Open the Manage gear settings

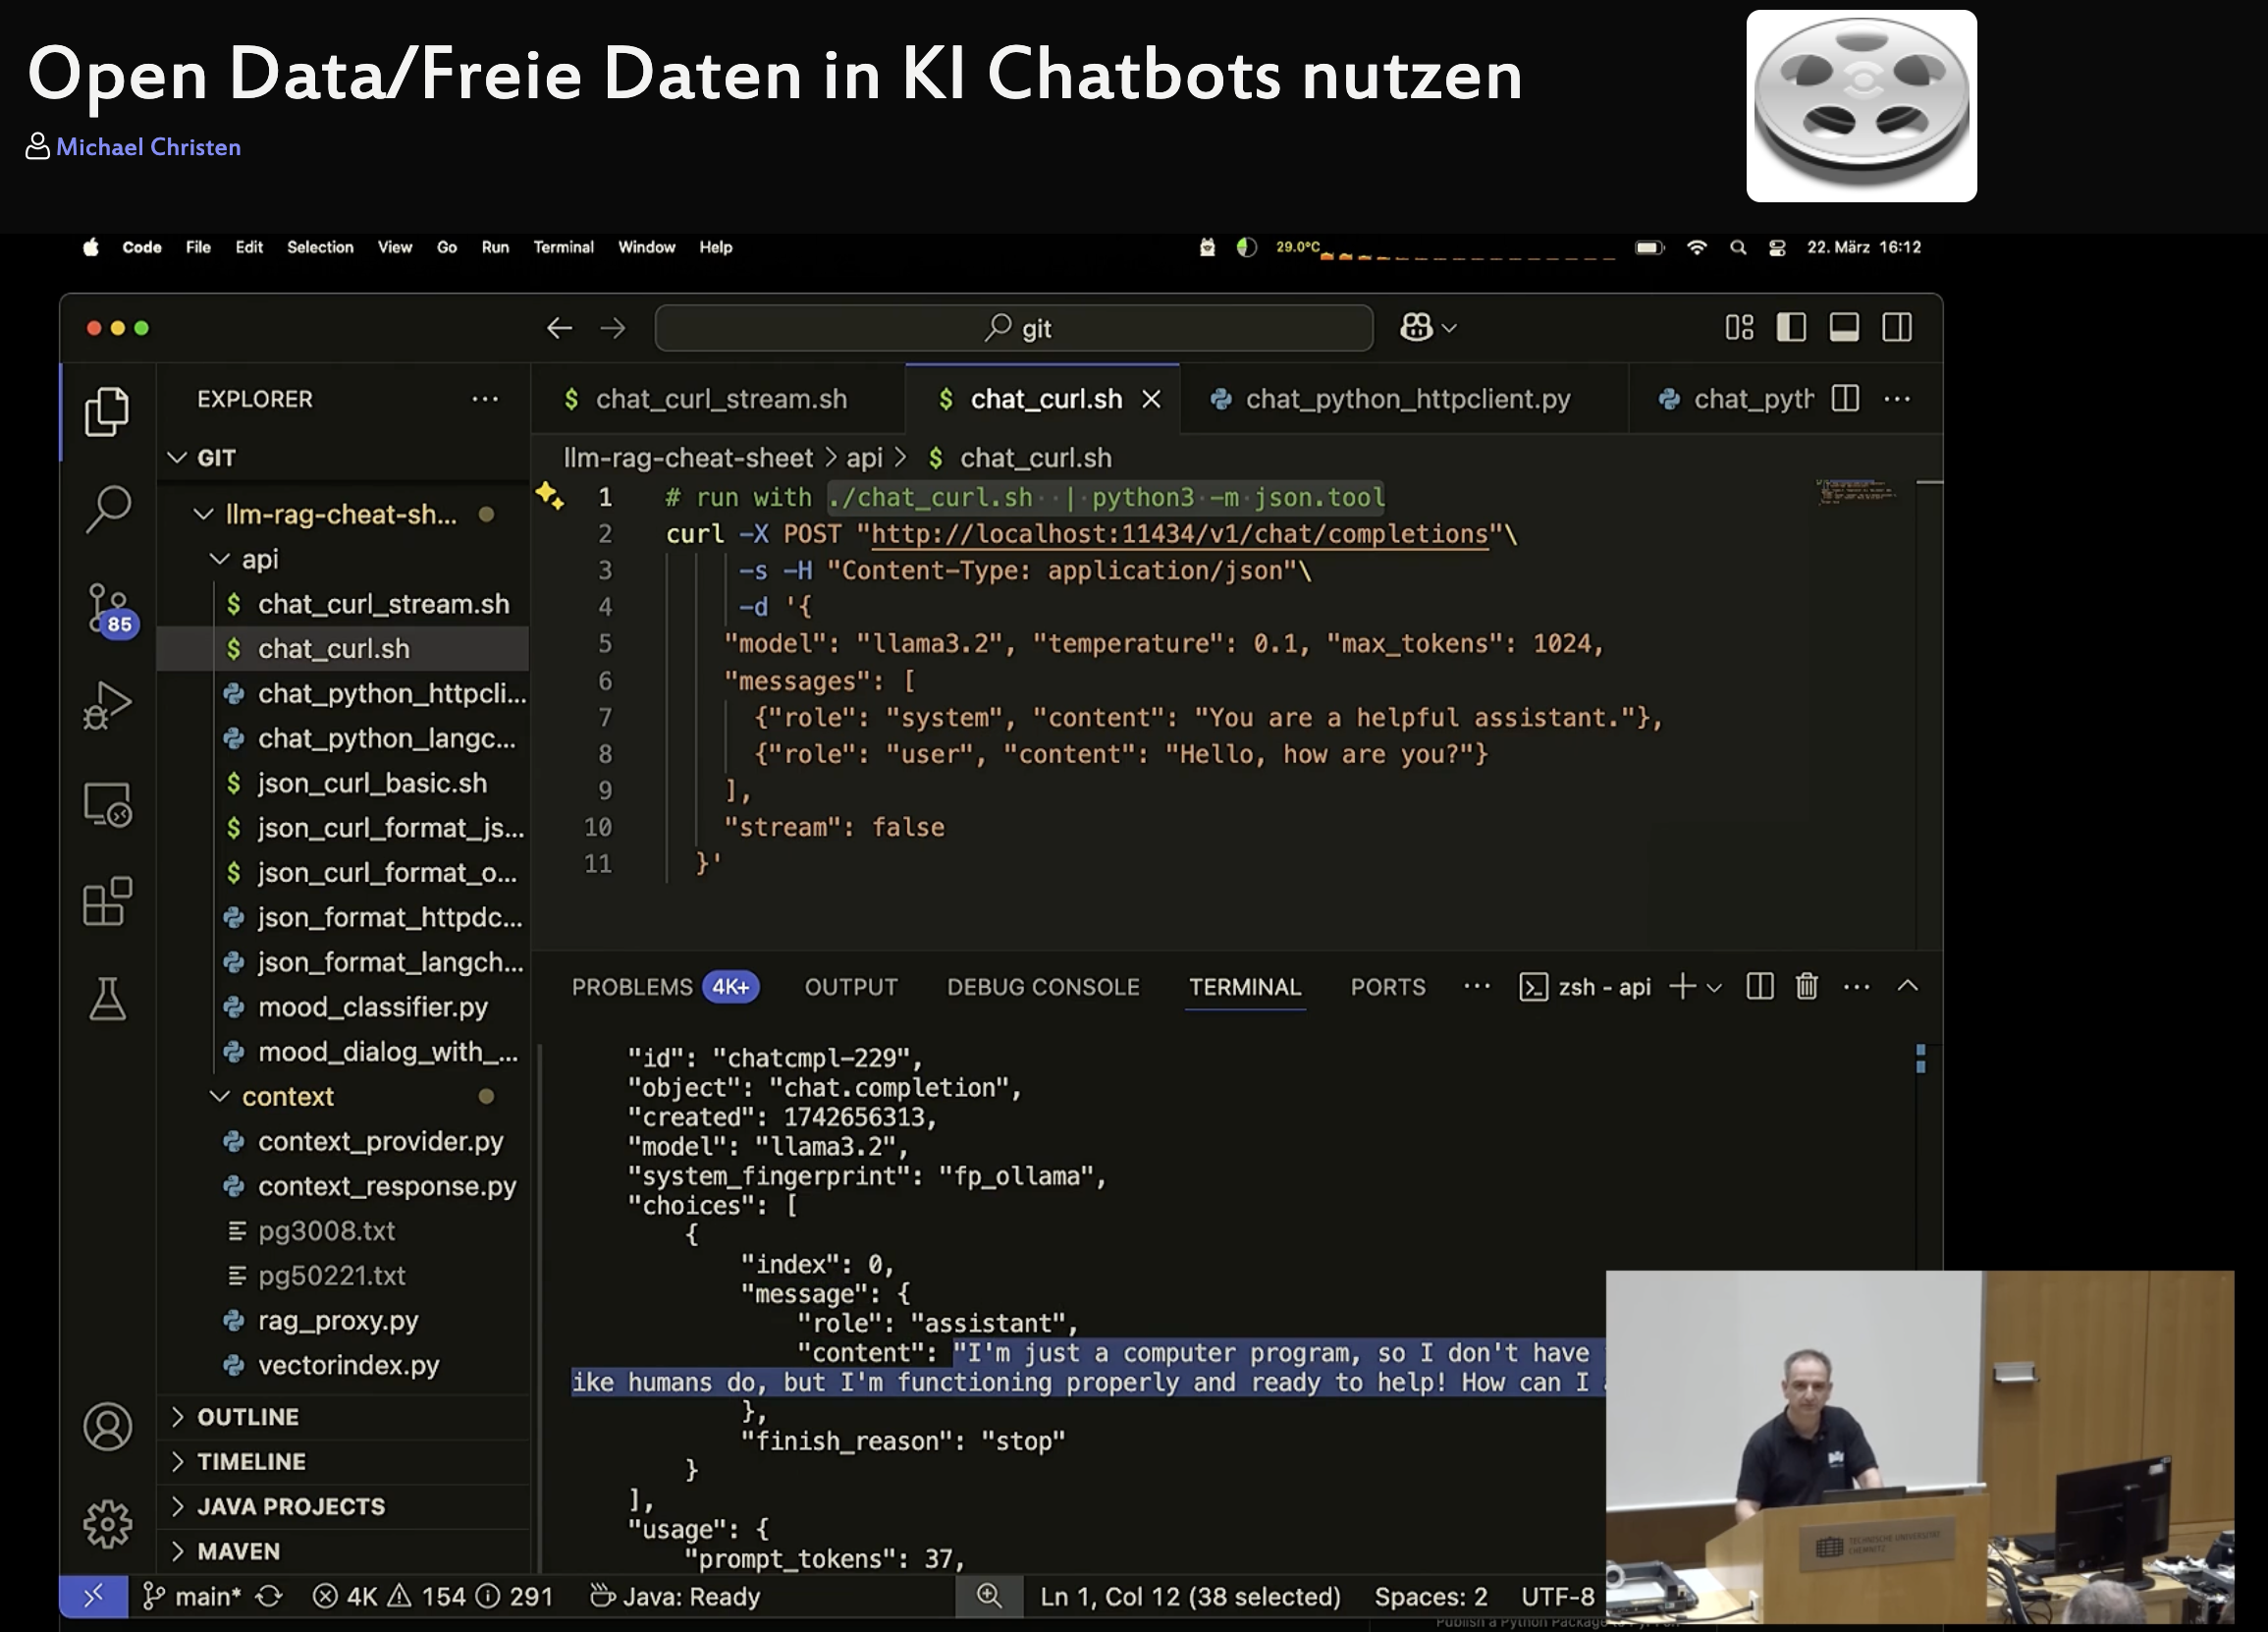pos(107,1524)
